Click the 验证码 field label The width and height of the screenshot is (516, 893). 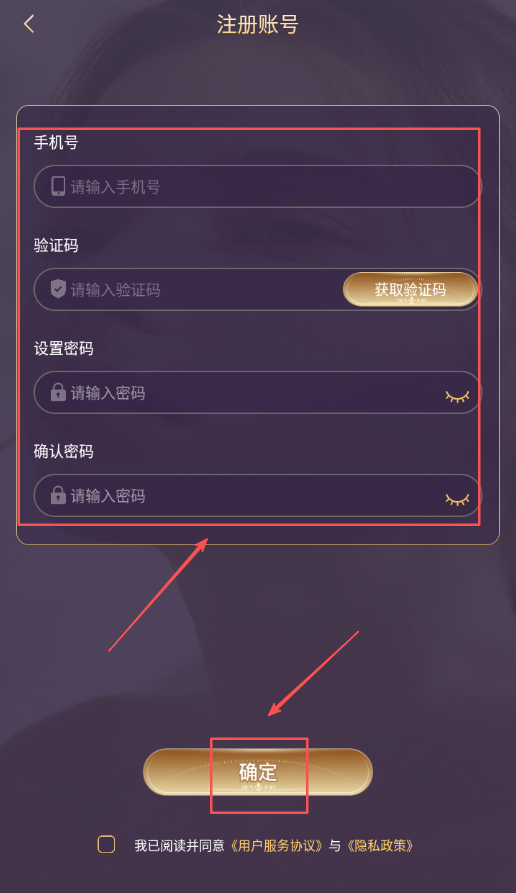tap(56, 245)
